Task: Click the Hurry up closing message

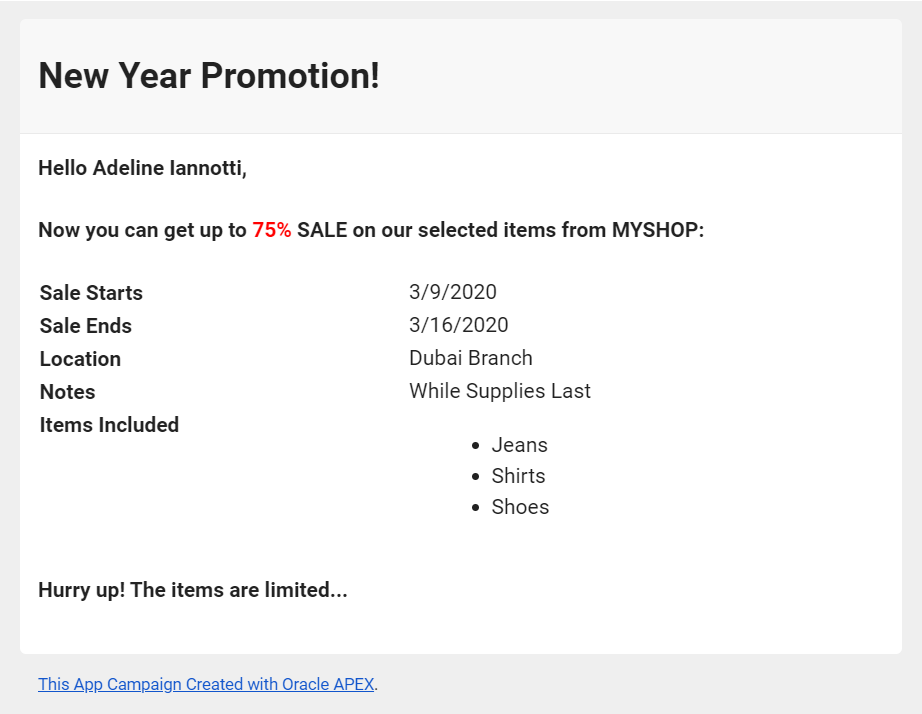Action: [193, 590]
